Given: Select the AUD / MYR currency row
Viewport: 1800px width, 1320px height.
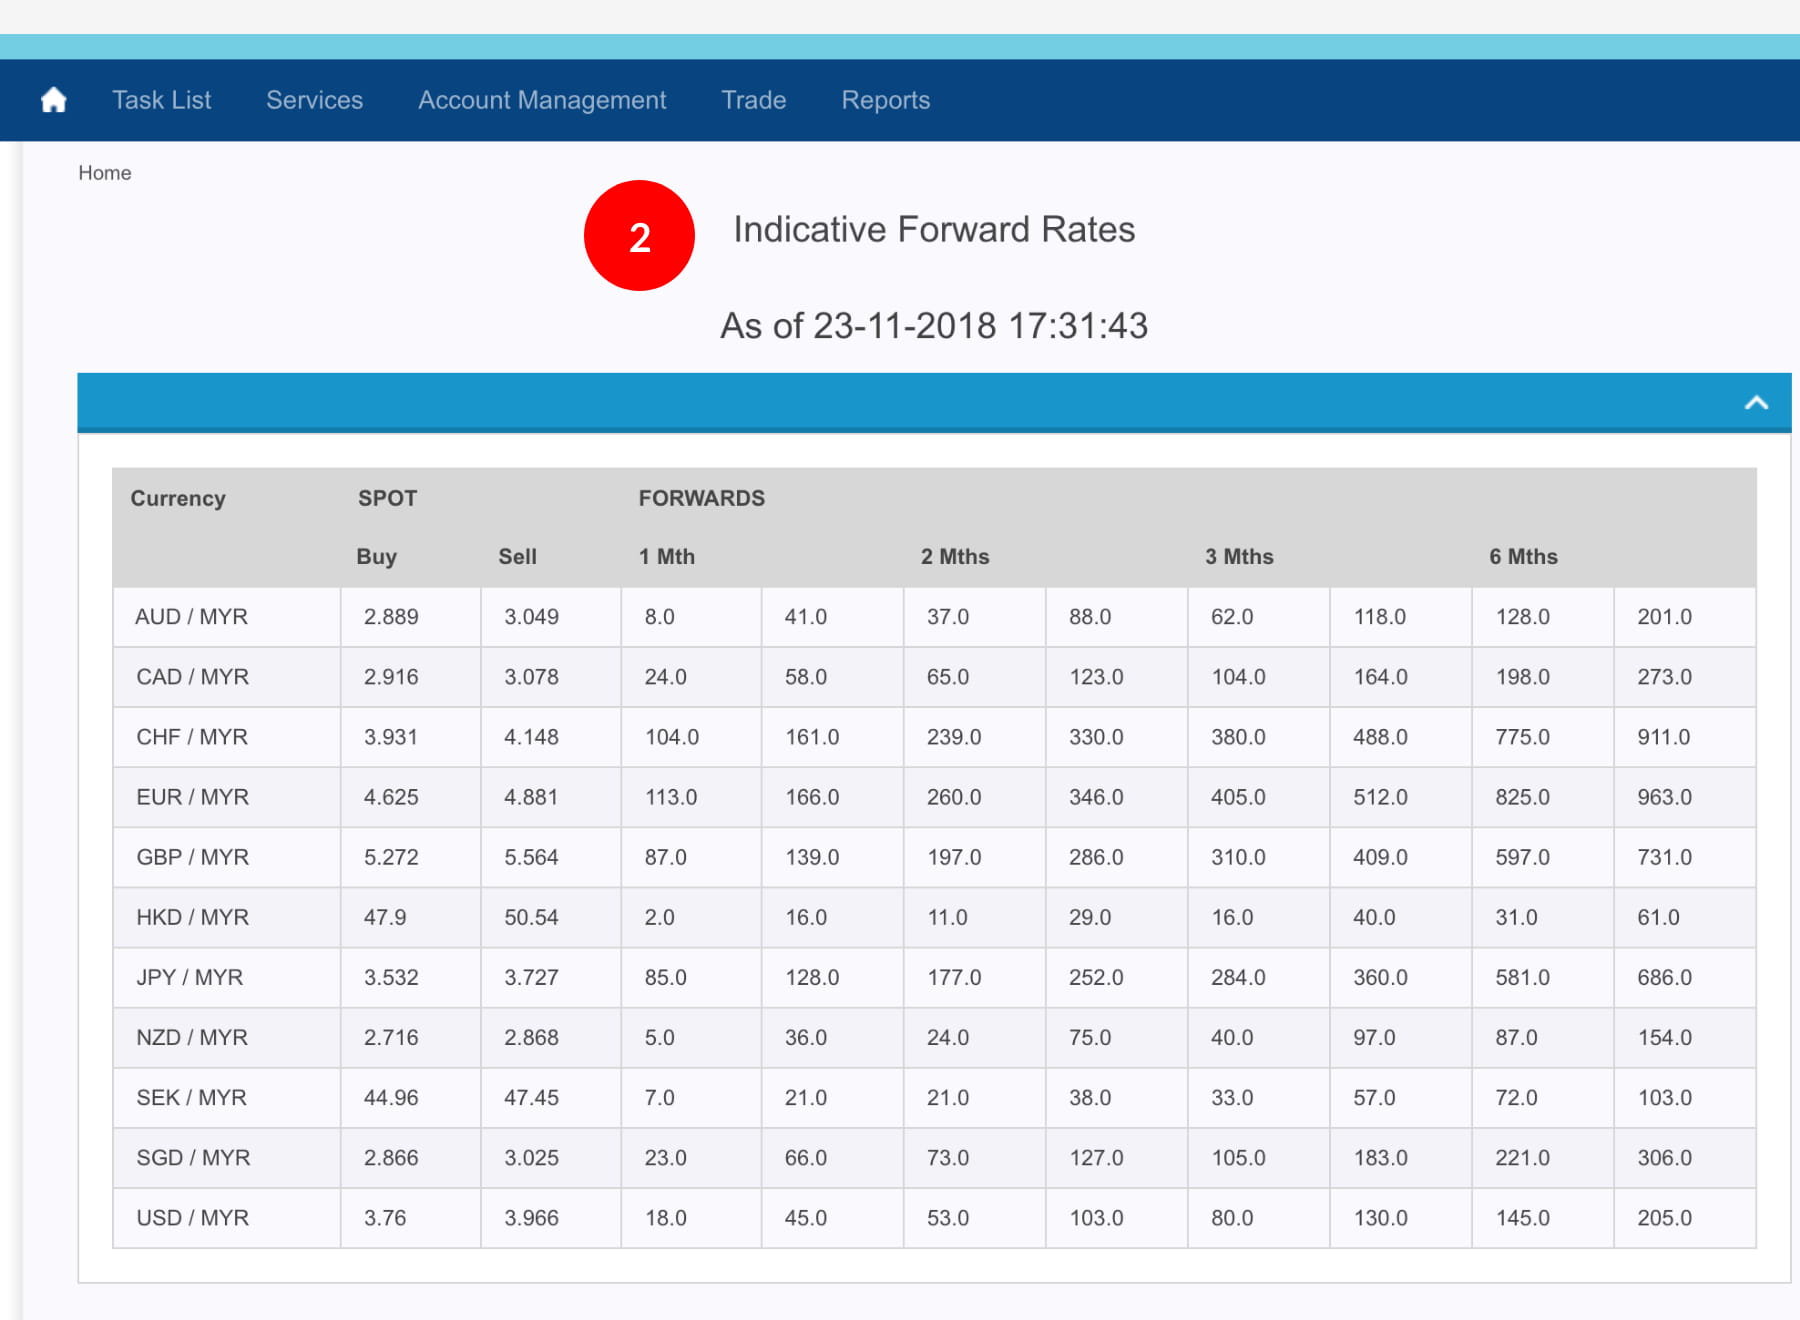Looking at the screenshot, I should tap(191, 617).
